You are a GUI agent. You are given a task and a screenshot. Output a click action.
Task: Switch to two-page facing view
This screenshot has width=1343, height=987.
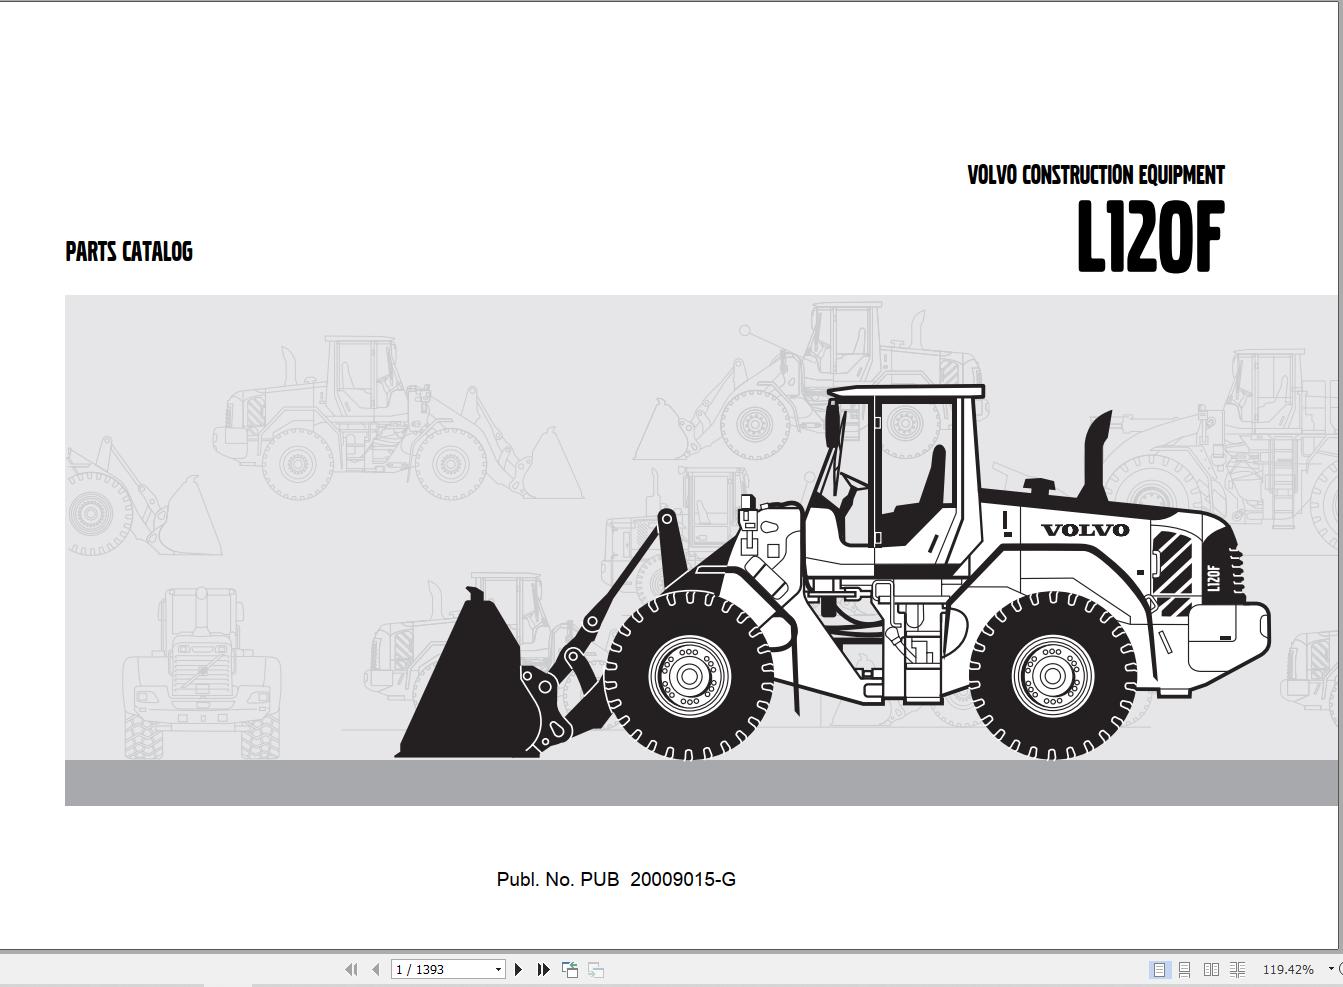(1211, 969)
